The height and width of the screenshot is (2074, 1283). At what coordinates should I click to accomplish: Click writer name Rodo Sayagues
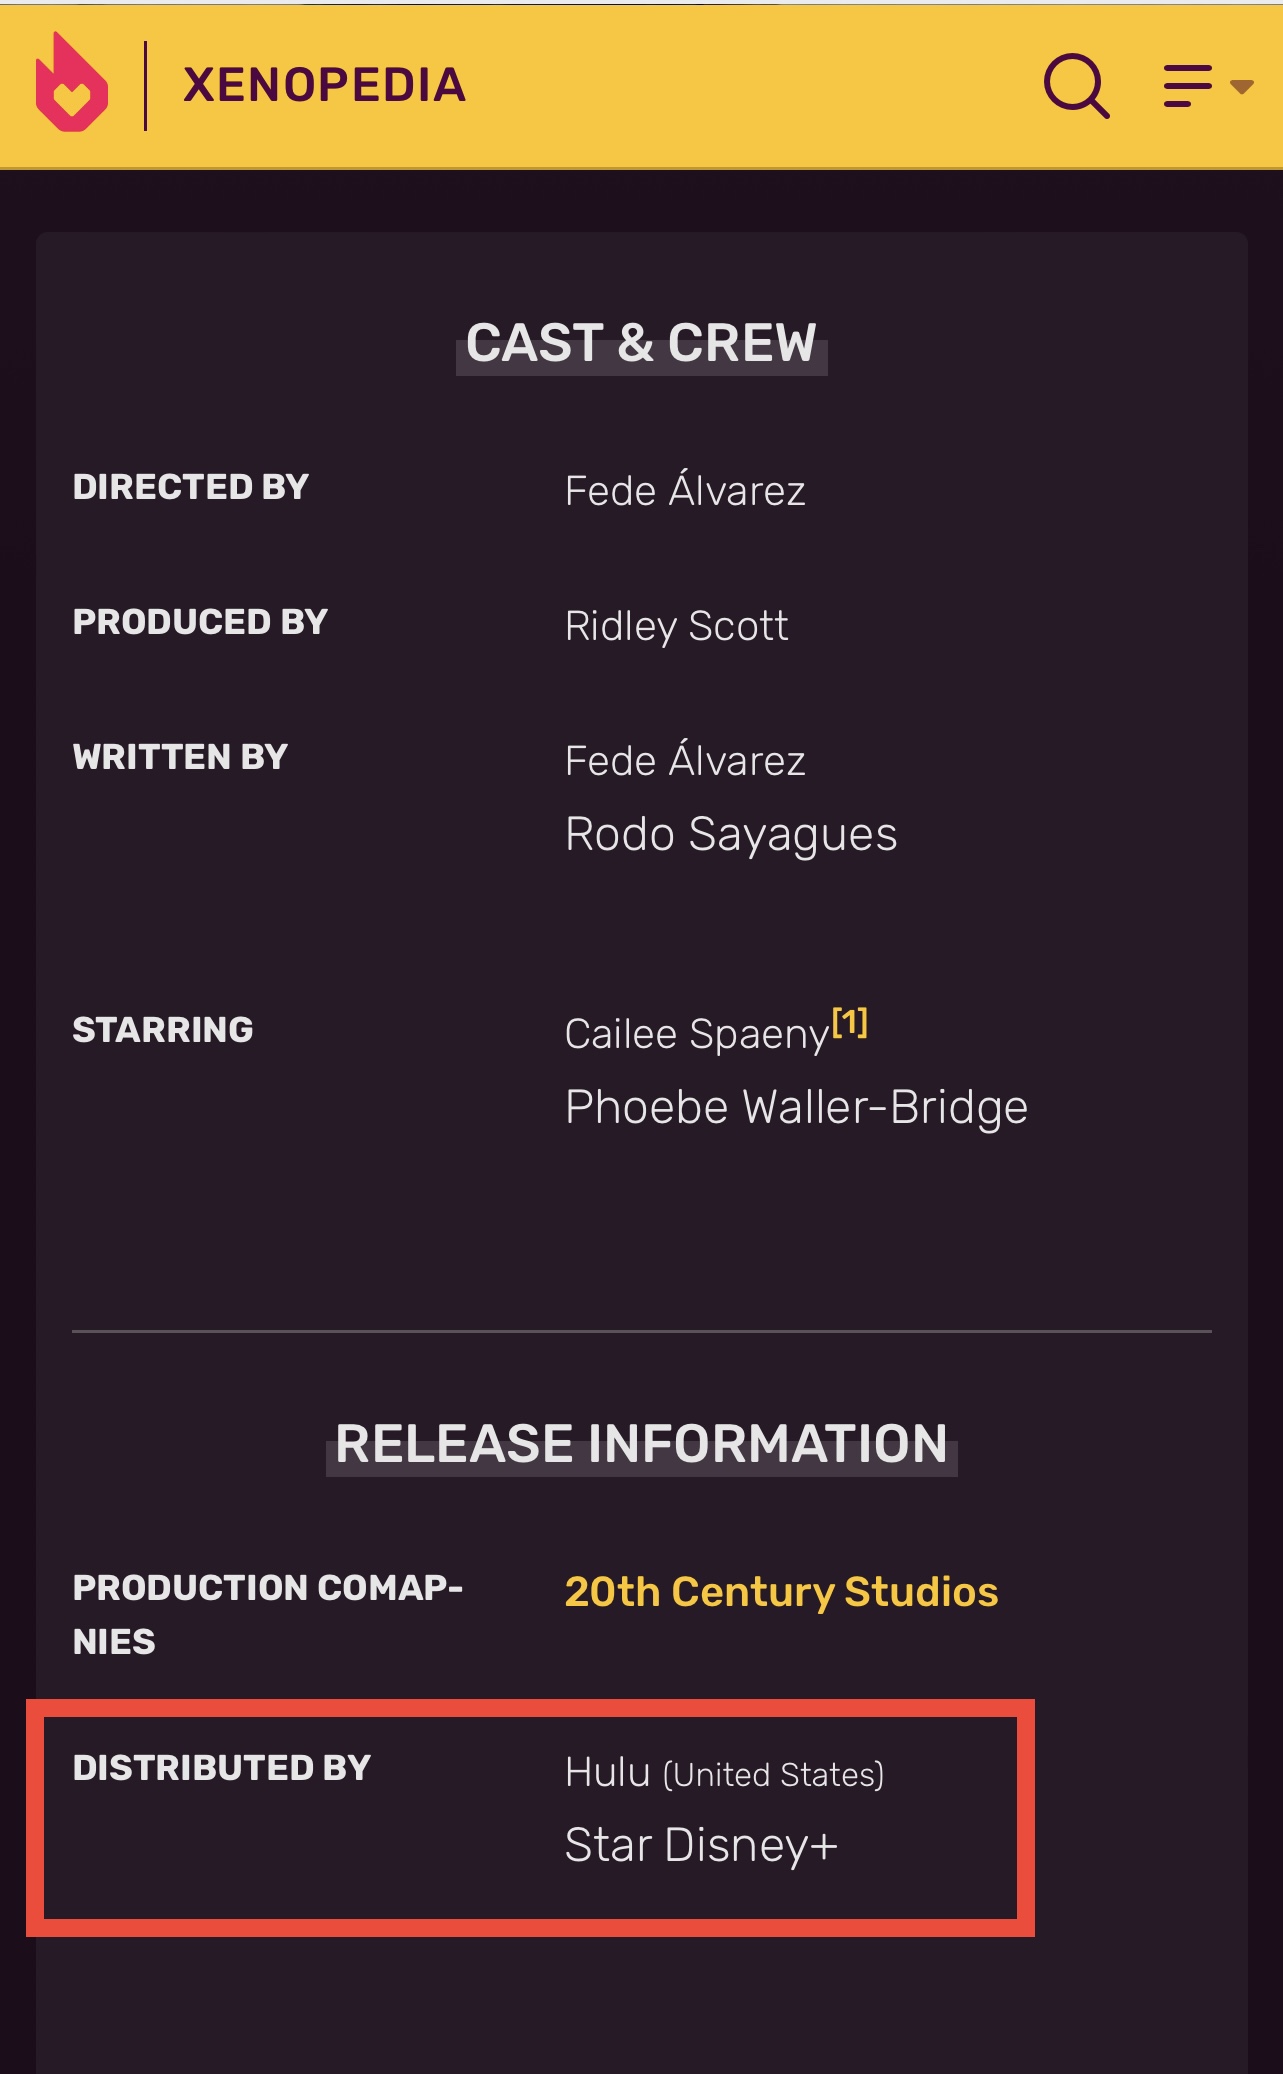tap(731, 835)
